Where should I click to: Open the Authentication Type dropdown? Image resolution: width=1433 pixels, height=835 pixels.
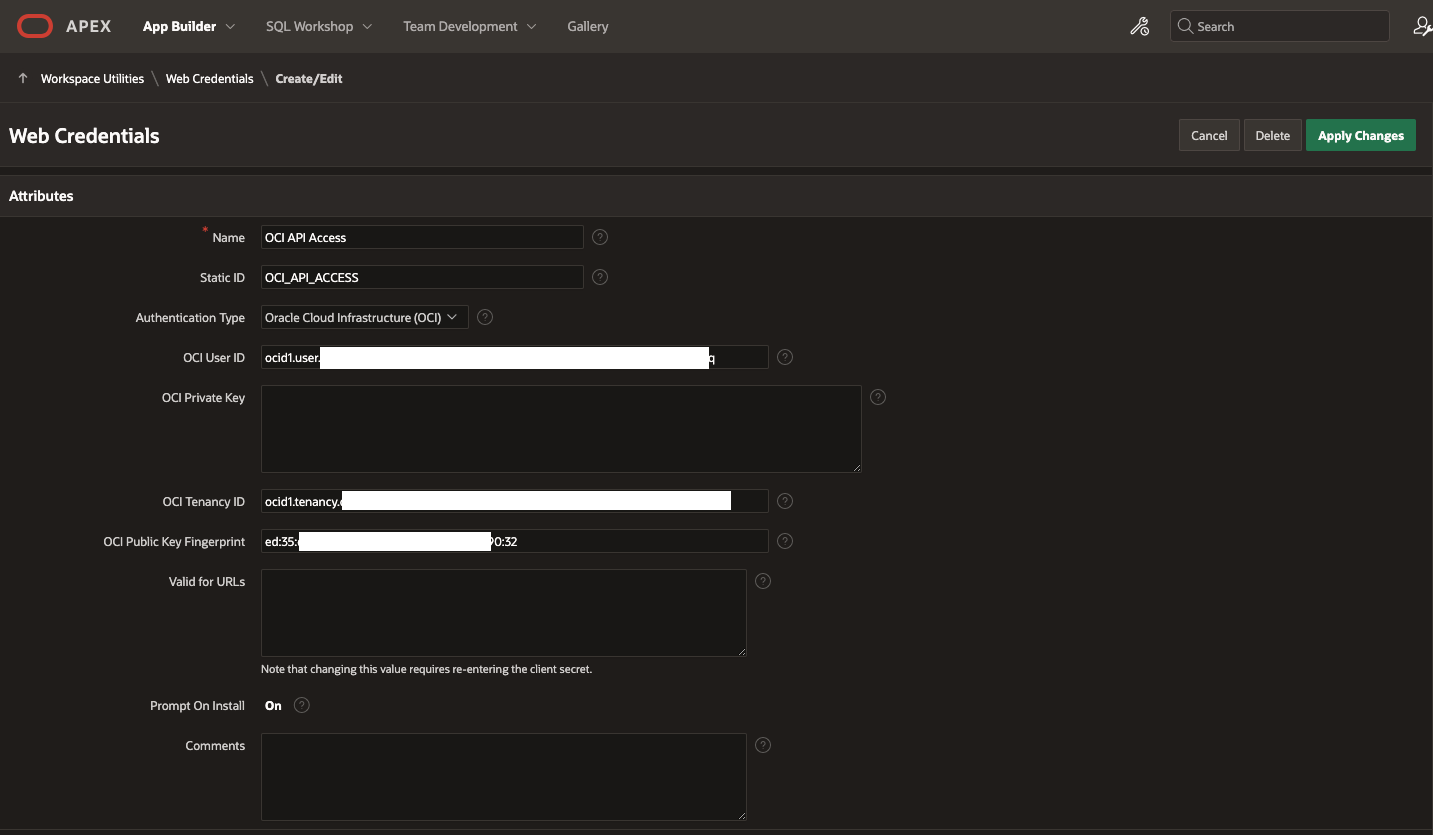(364, 317)
